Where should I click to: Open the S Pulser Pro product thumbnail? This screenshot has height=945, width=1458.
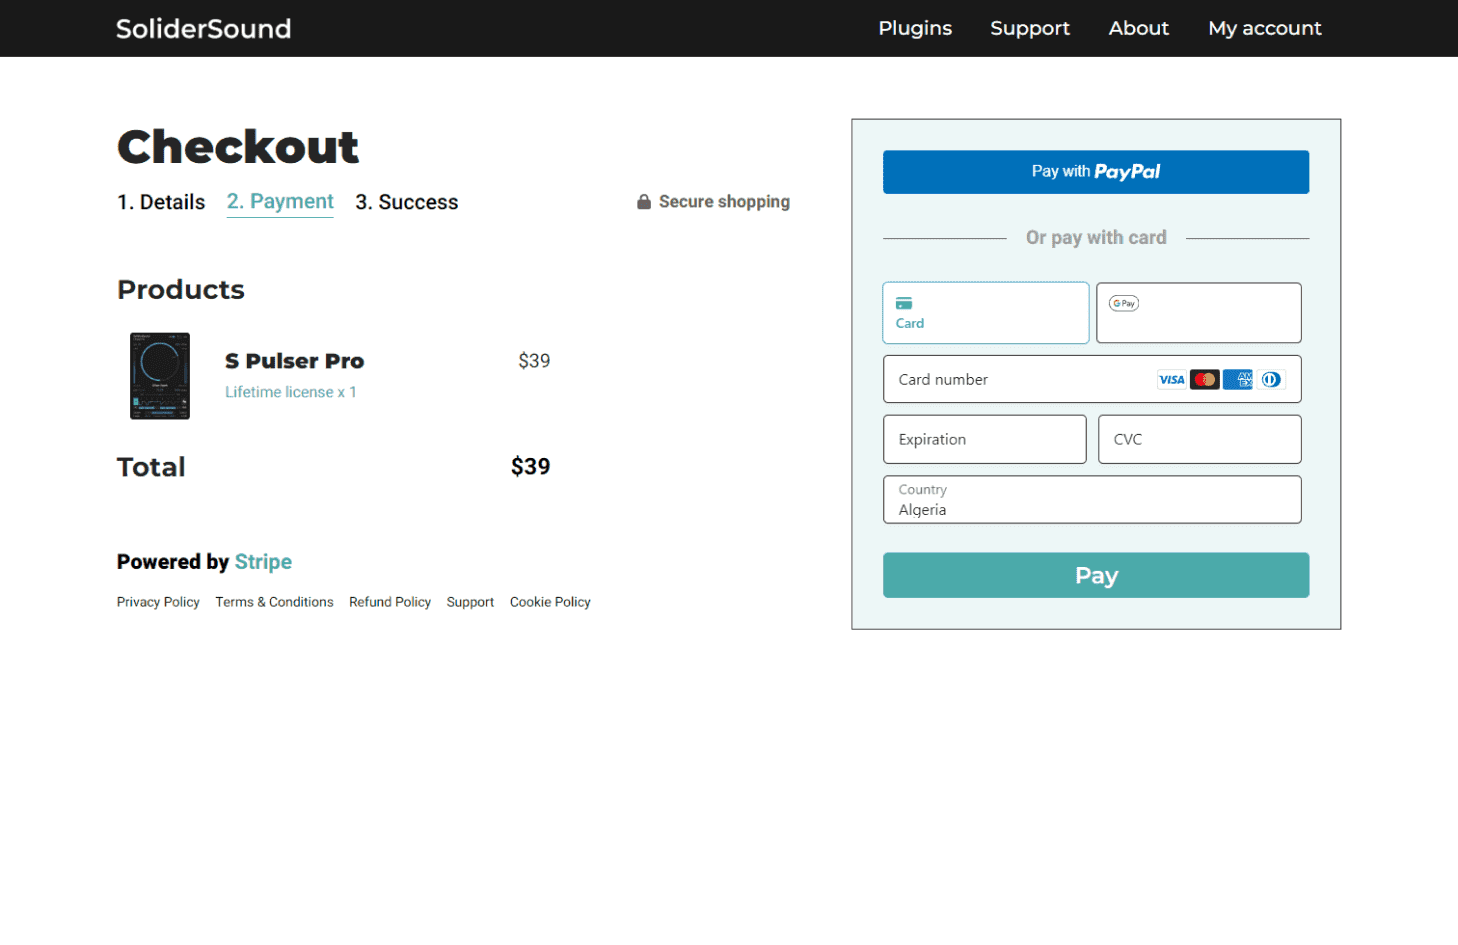coord(160,376)
